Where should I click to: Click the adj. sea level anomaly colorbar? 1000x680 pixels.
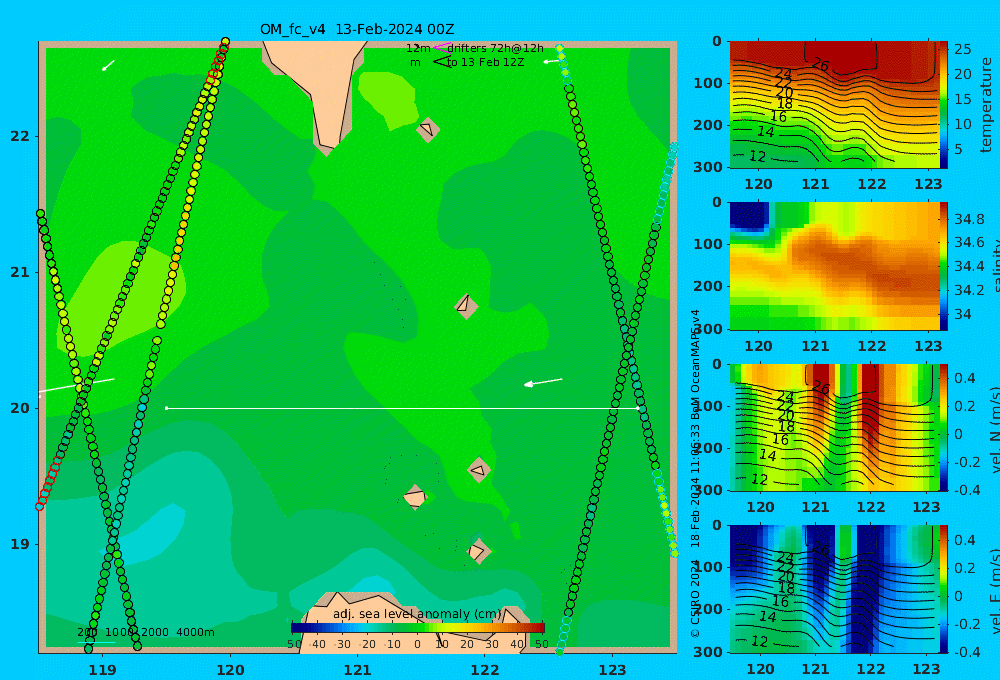click(x=418, y=628)
